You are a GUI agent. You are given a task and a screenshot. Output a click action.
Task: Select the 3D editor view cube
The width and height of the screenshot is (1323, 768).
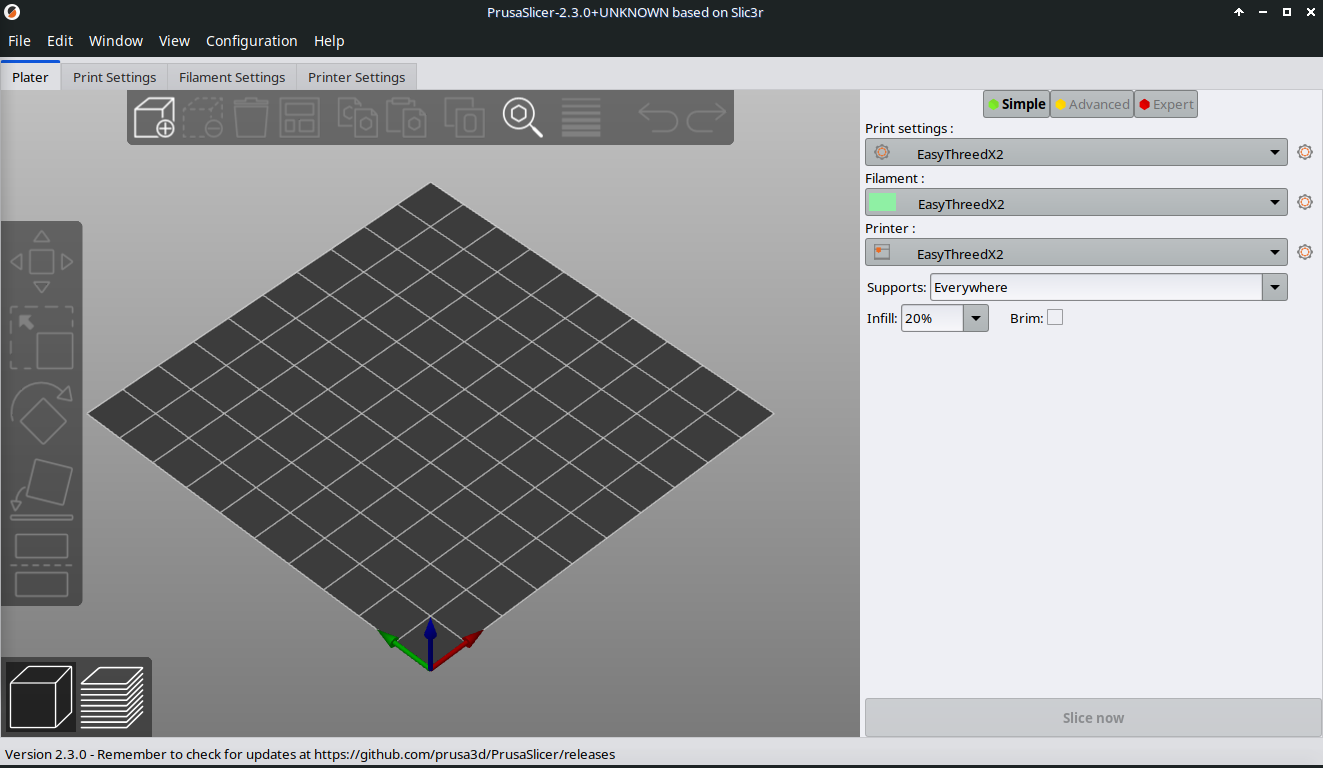41,696
